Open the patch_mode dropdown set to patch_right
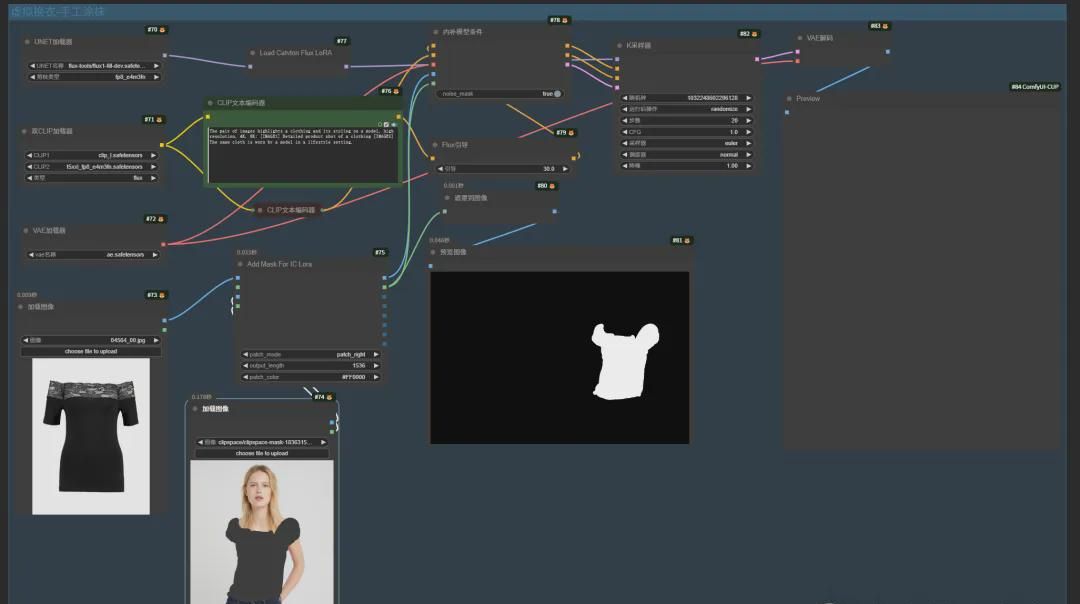1080x604 pixels. click(310, 354)
